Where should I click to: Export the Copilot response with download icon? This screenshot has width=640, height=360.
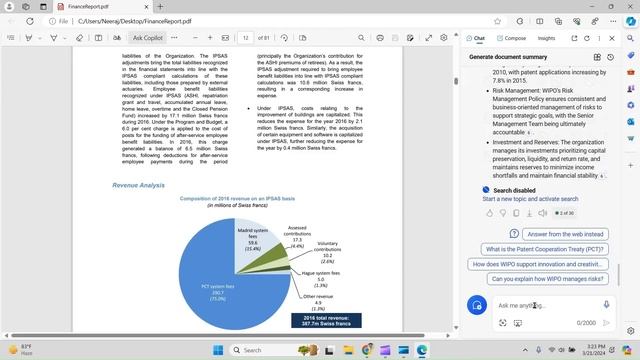click(529, 213)
